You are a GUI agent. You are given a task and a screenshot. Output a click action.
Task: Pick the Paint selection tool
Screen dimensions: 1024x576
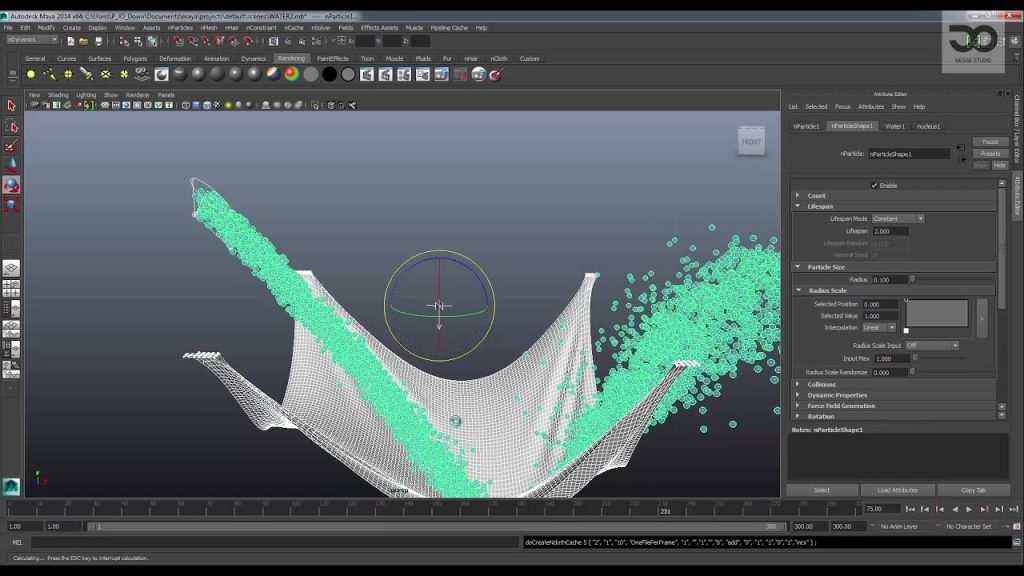[x=11, y=146]
